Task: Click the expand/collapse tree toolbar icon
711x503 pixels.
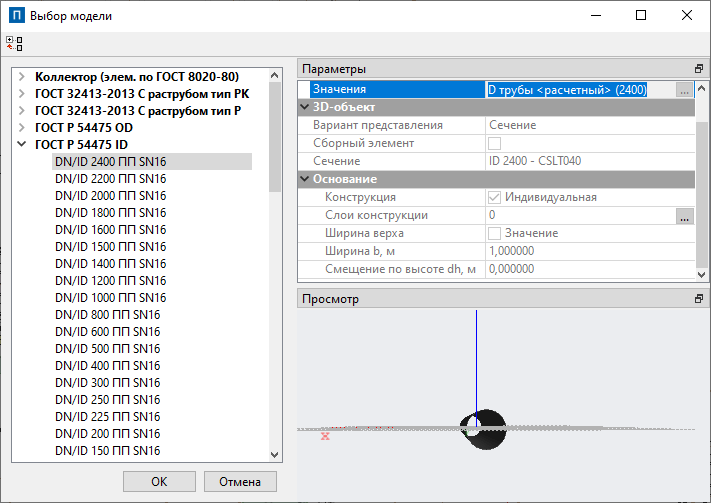Action: (14, 44)
